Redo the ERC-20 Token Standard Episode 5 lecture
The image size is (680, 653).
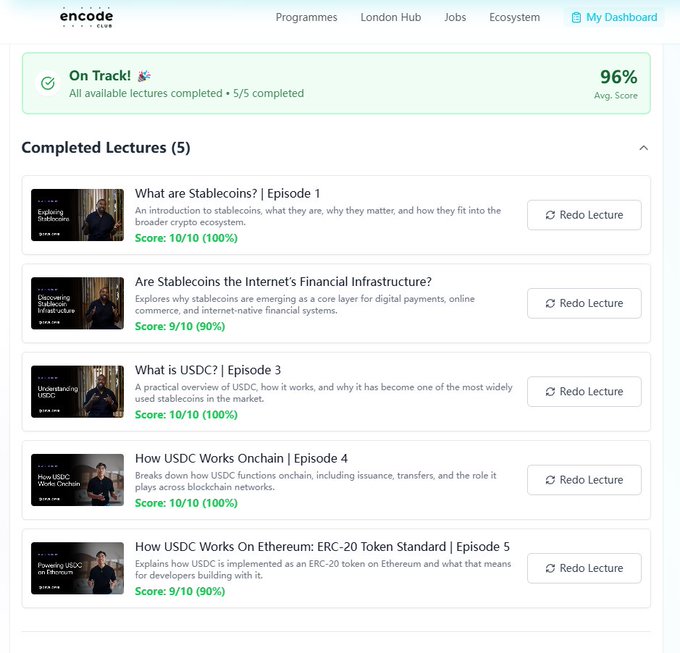point(584,568)
